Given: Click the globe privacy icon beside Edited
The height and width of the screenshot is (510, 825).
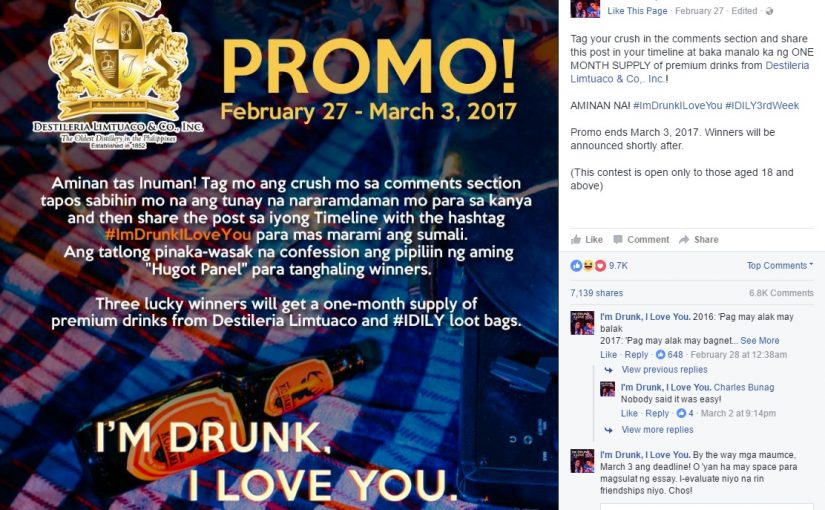Looking at the screenshot, I should [769, 11].
